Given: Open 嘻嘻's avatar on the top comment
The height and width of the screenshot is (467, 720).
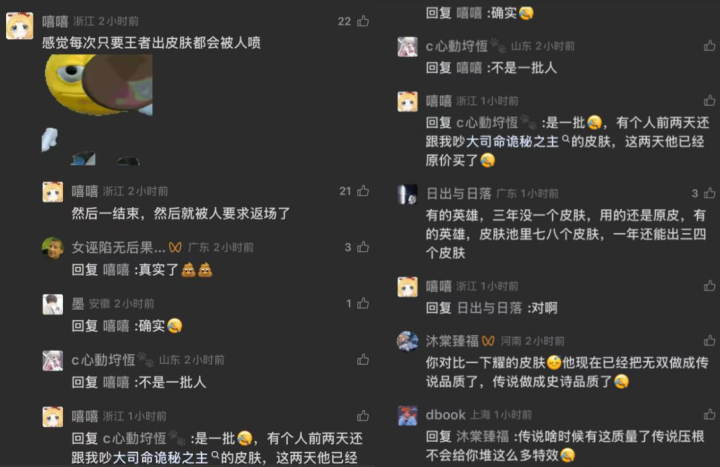Looking at the screenshot, I should click(20, 26).
